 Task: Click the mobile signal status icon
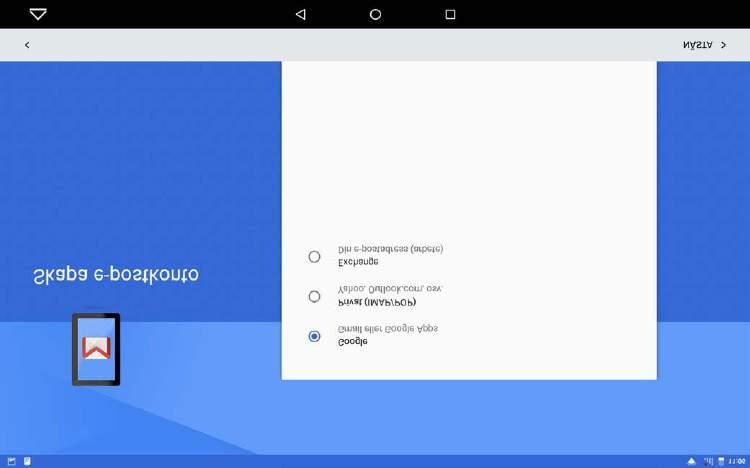(x=708, y=461)
